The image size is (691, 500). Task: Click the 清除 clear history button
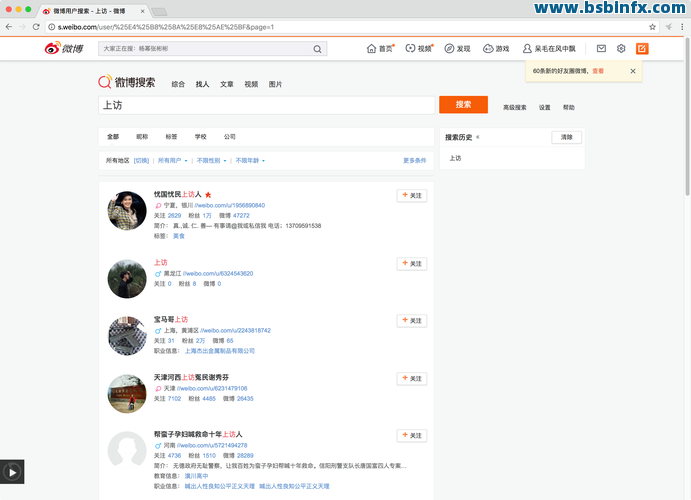(566, 137)
